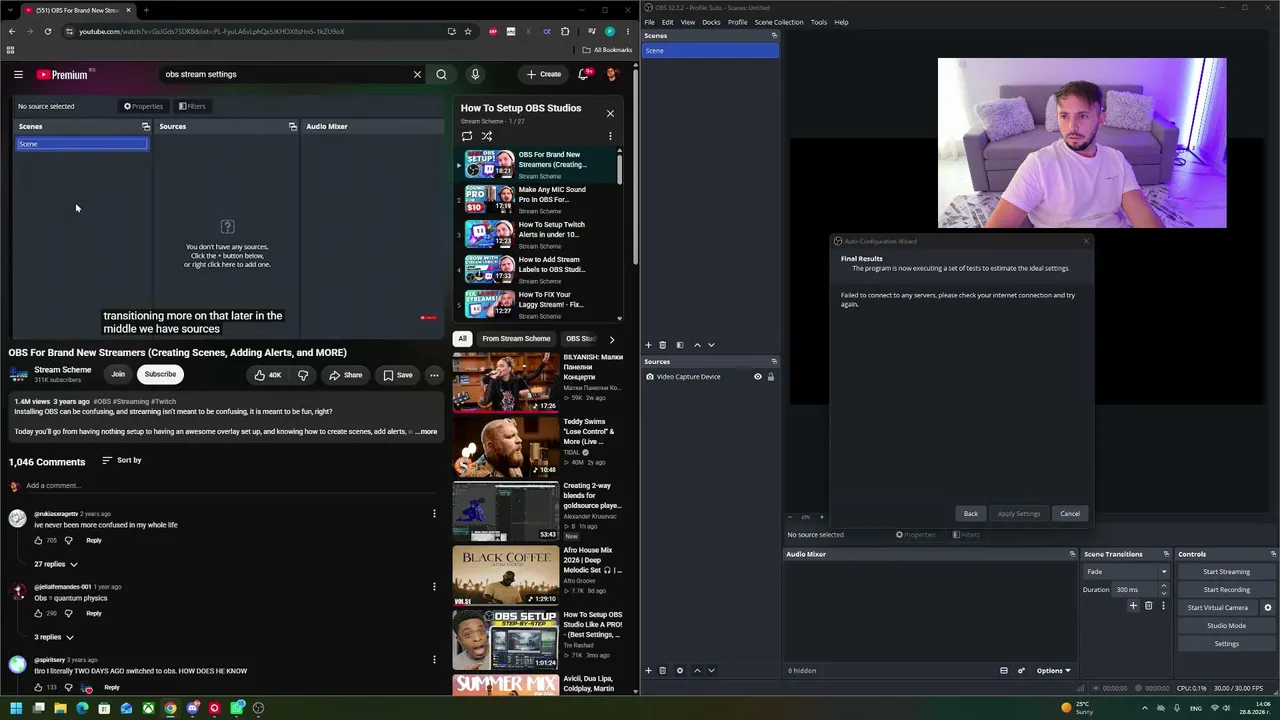Image resolution: width=1280 pixels, height=720 pixels.
Task: Move source down in Sources dock
Action: tap(711, 670)
